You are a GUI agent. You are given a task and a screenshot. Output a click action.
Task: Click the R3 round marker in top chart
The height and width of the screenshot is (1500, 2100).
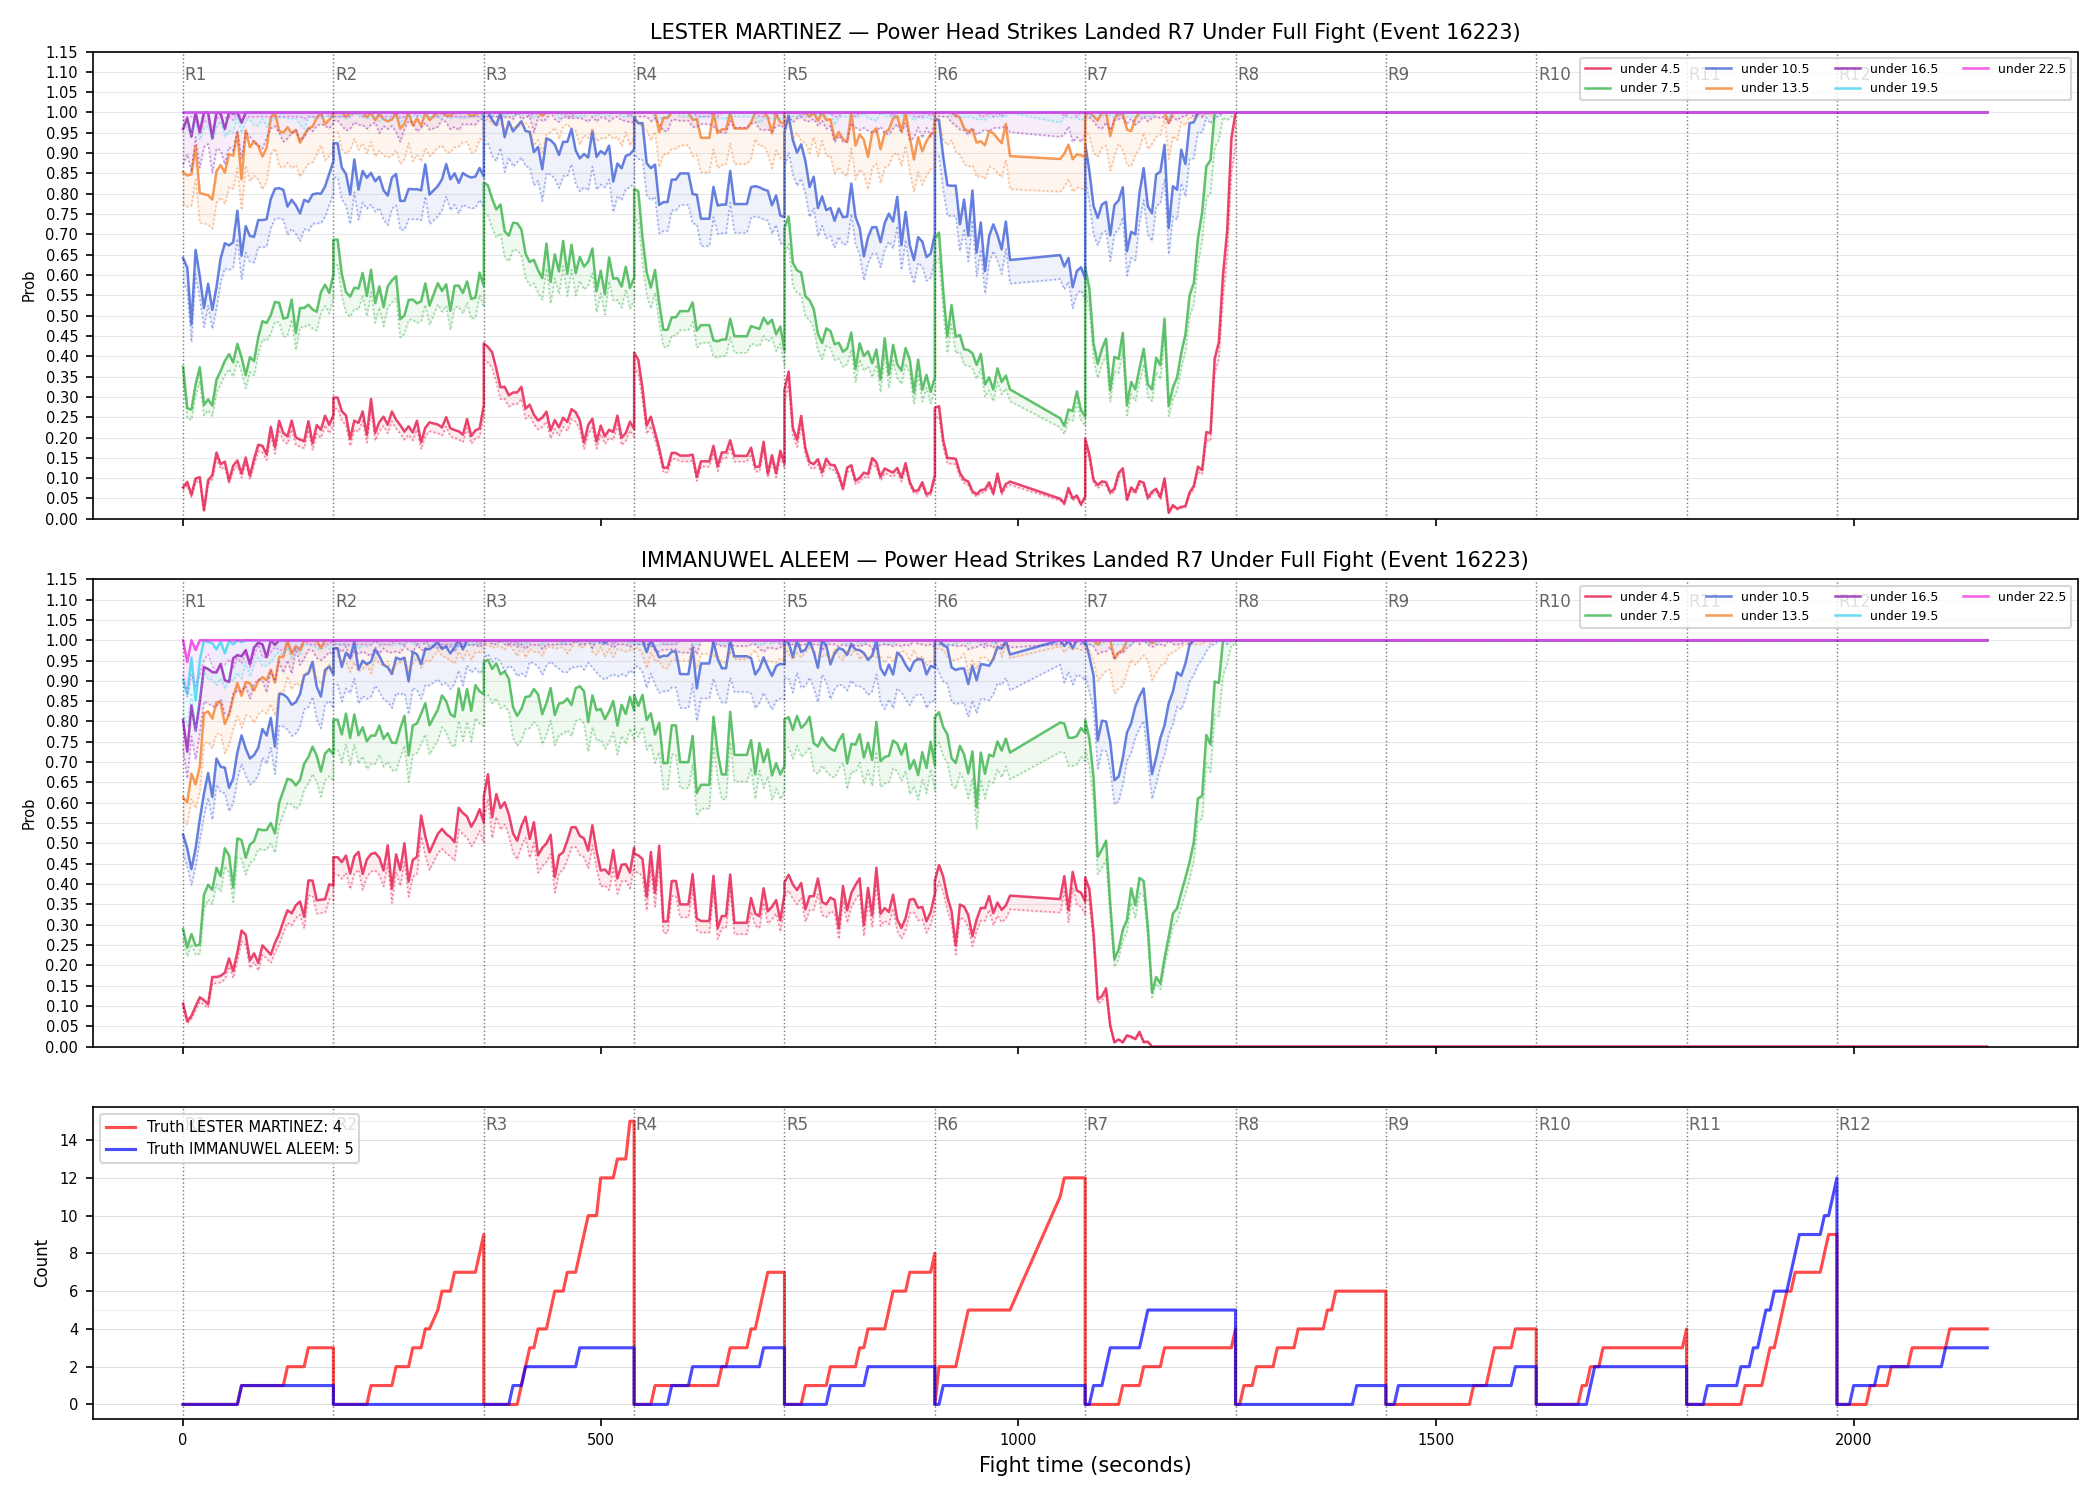(497, 74)
